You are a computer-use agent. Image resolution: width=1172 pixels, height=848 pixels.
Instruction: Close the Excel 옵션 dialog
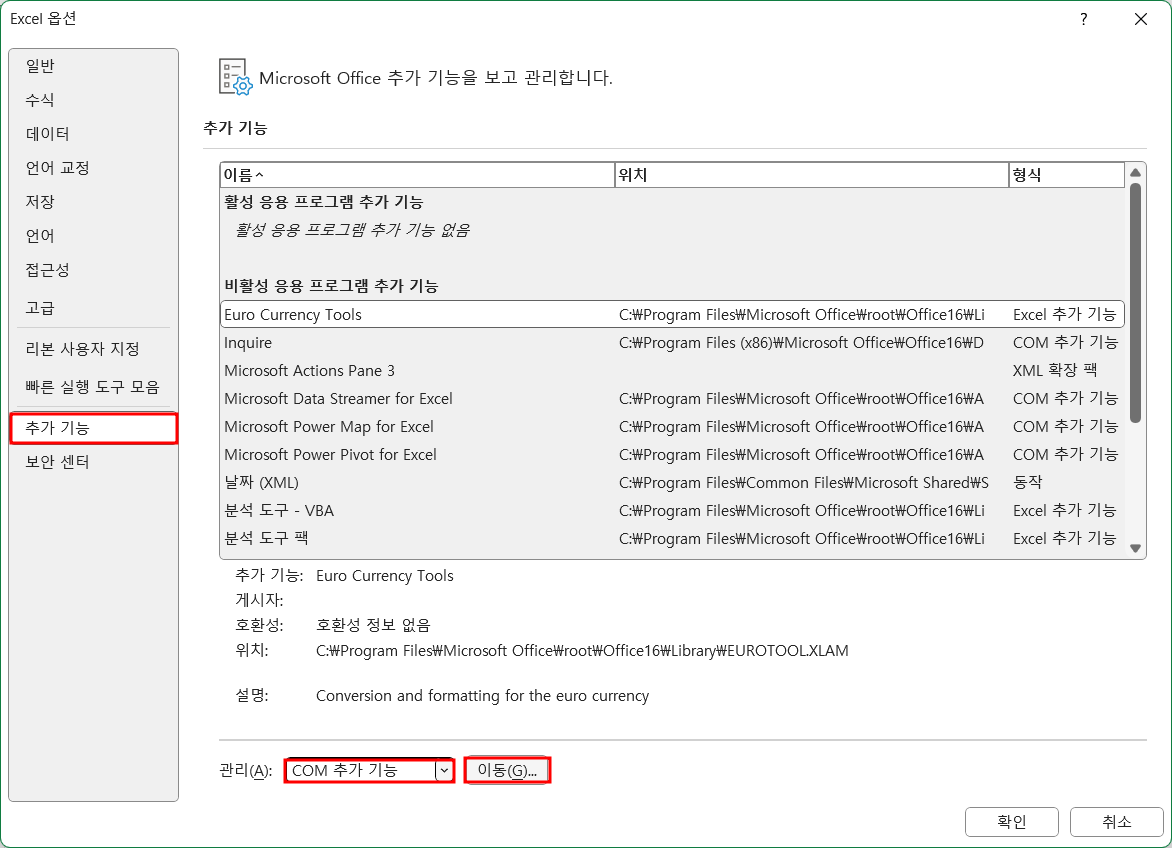click(x=1141, y=19)
